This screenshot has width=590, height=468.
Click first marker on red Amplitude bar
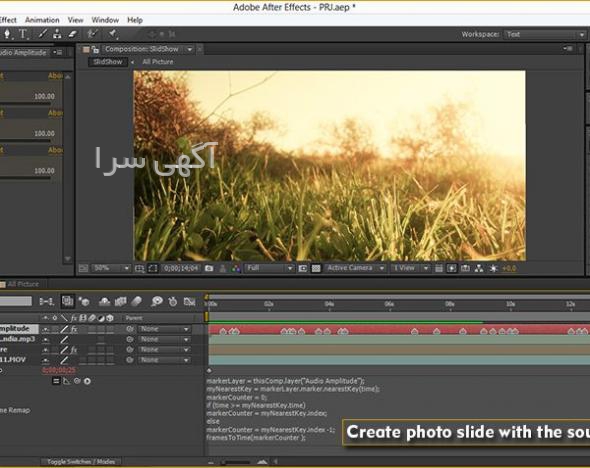pyautogui.click(x=223, y=331)
